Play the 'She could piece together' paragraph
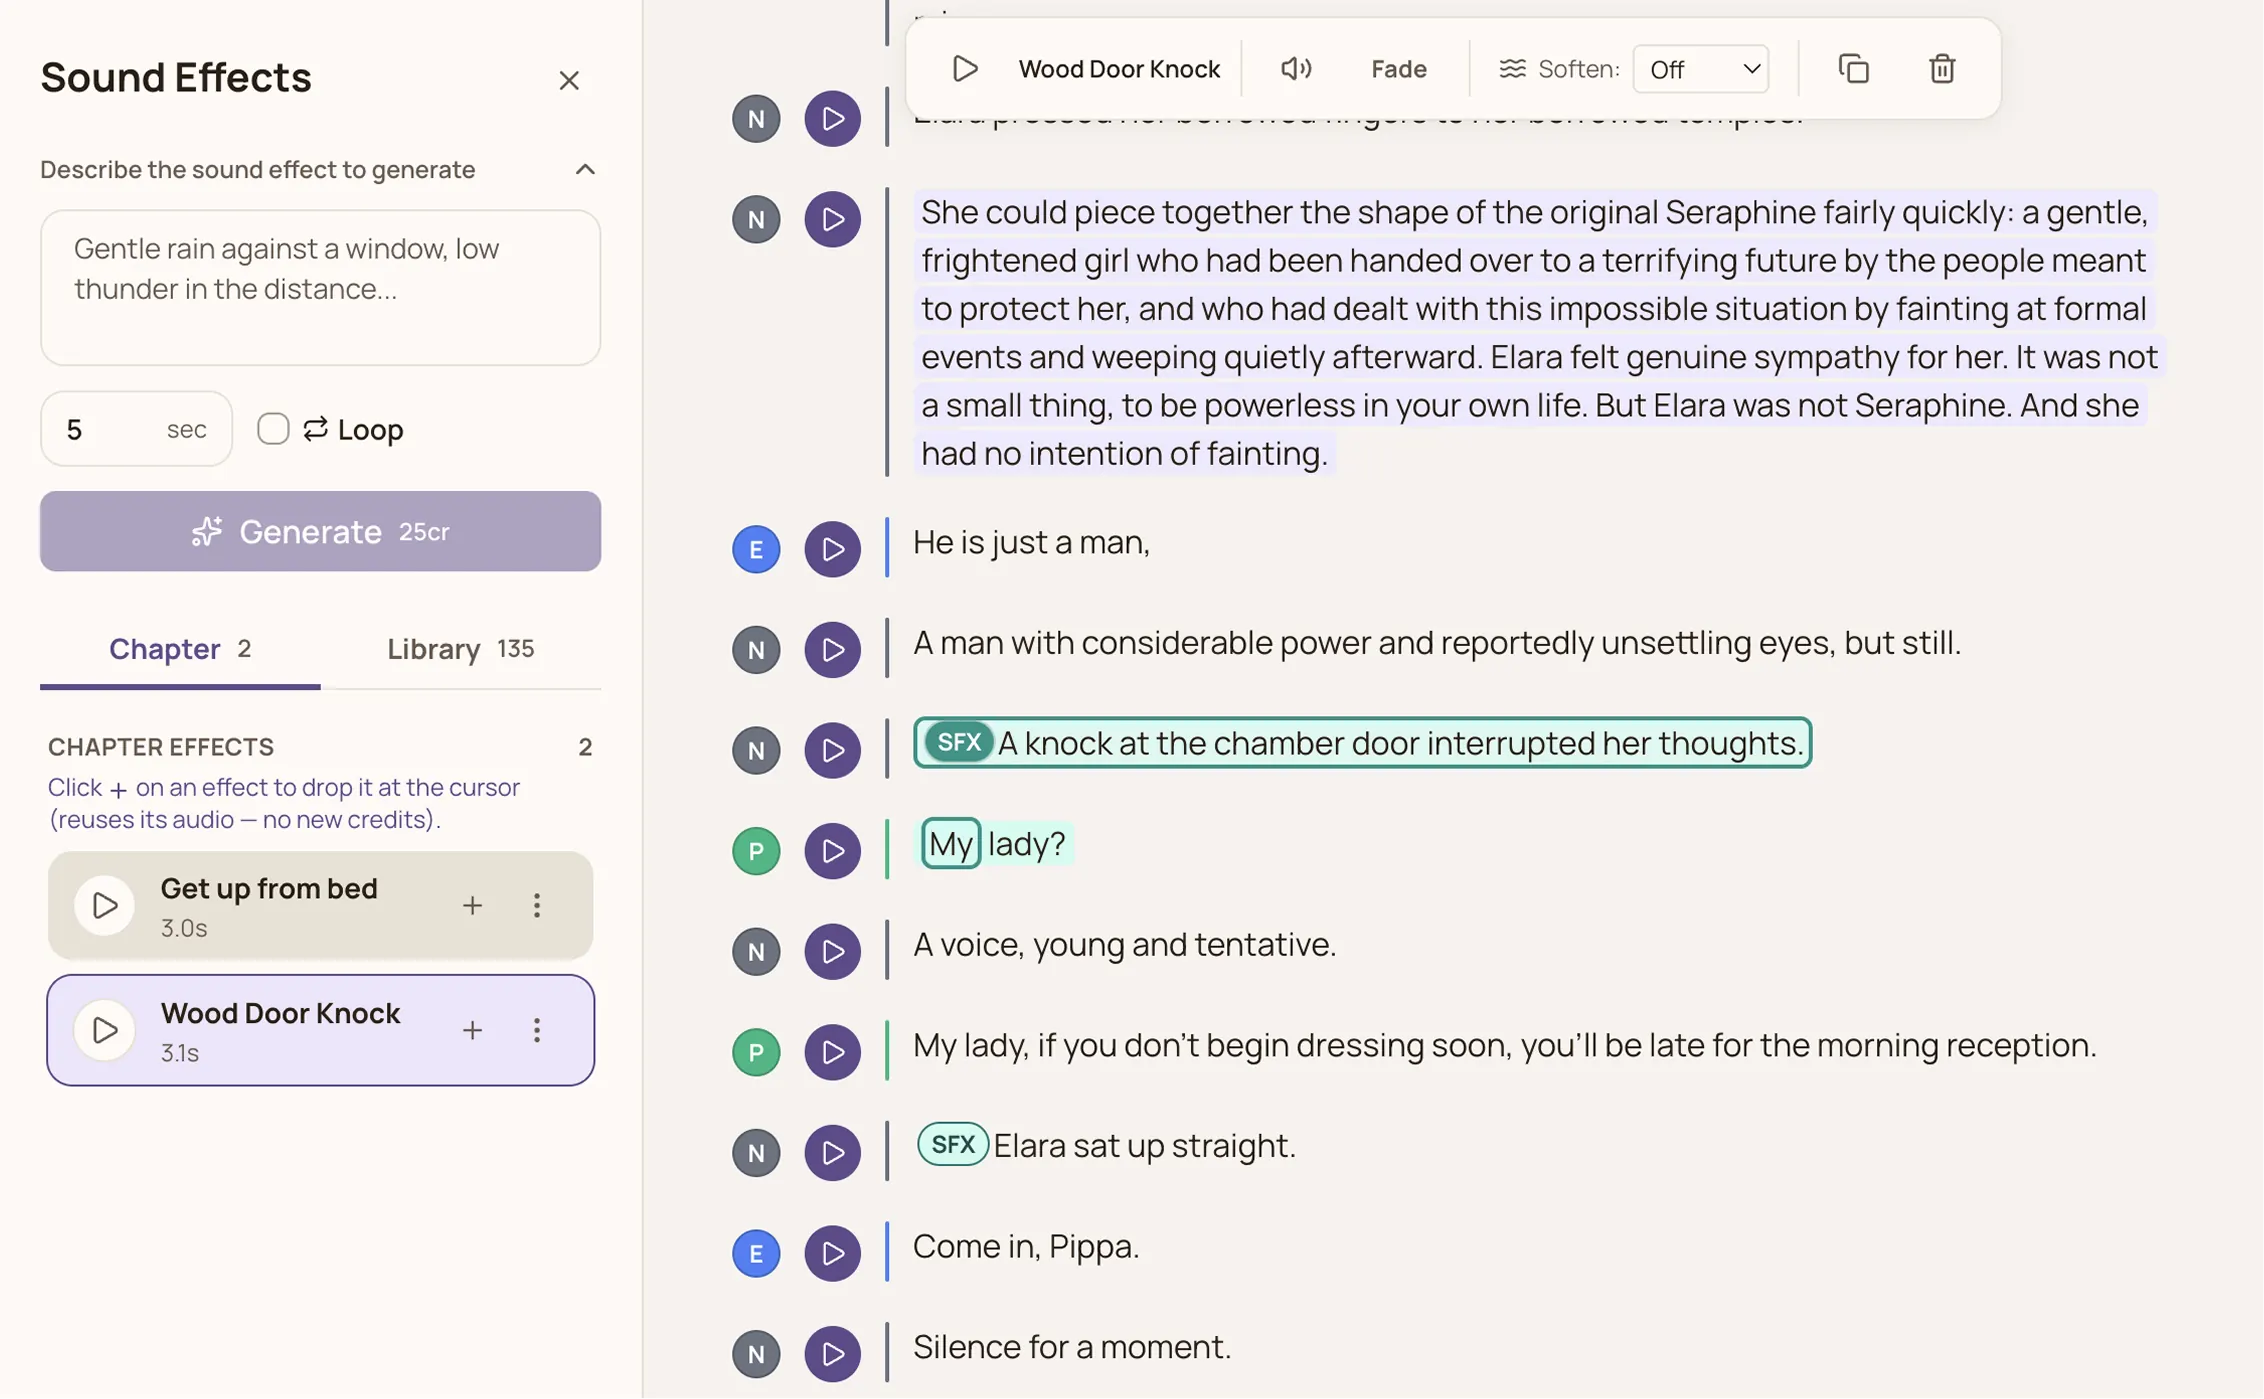Screen dimensions: 2264x1399 tap(832, 219)
